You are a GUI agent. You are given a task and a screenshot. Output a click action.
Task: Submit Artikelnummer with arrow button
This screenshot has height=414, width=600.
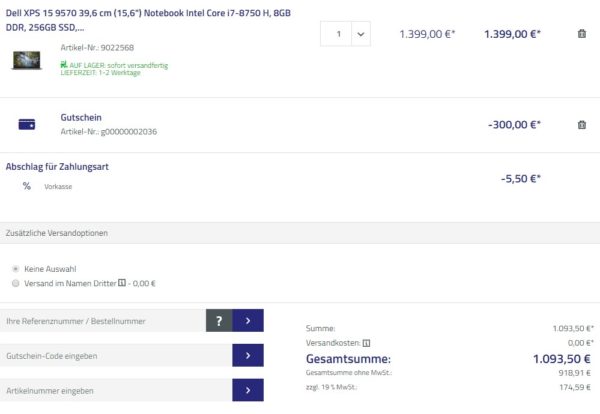click(x=247, y=389)
